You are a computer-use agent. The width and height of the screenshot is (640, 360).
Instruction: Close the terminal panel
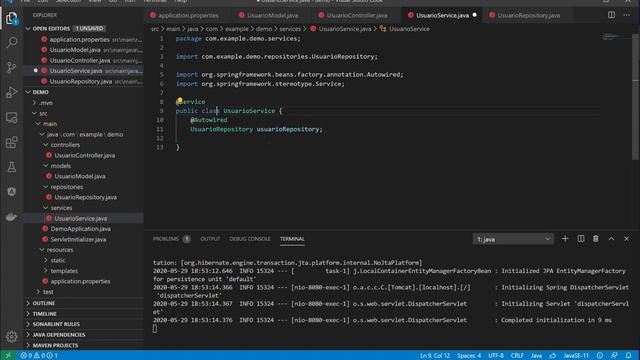[x=626, y=239]
